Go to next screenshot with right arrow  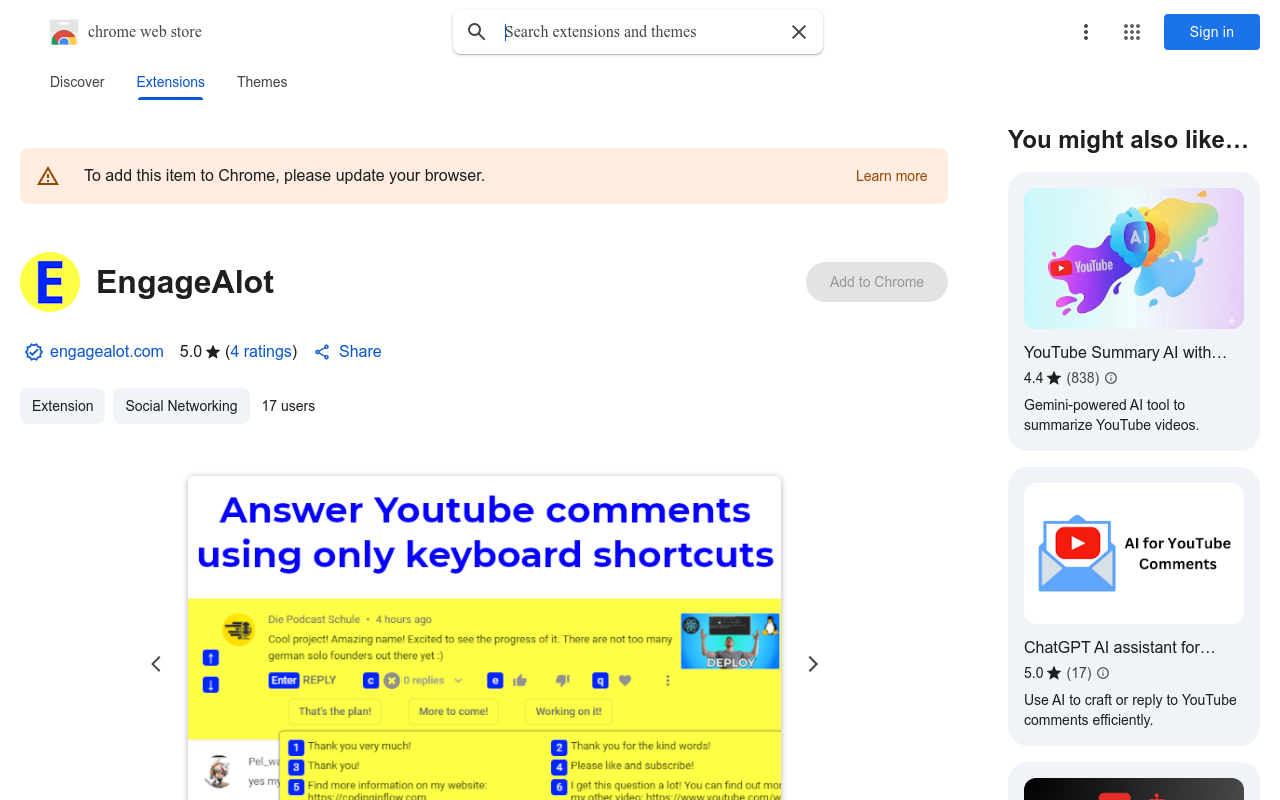click(813, 664)
